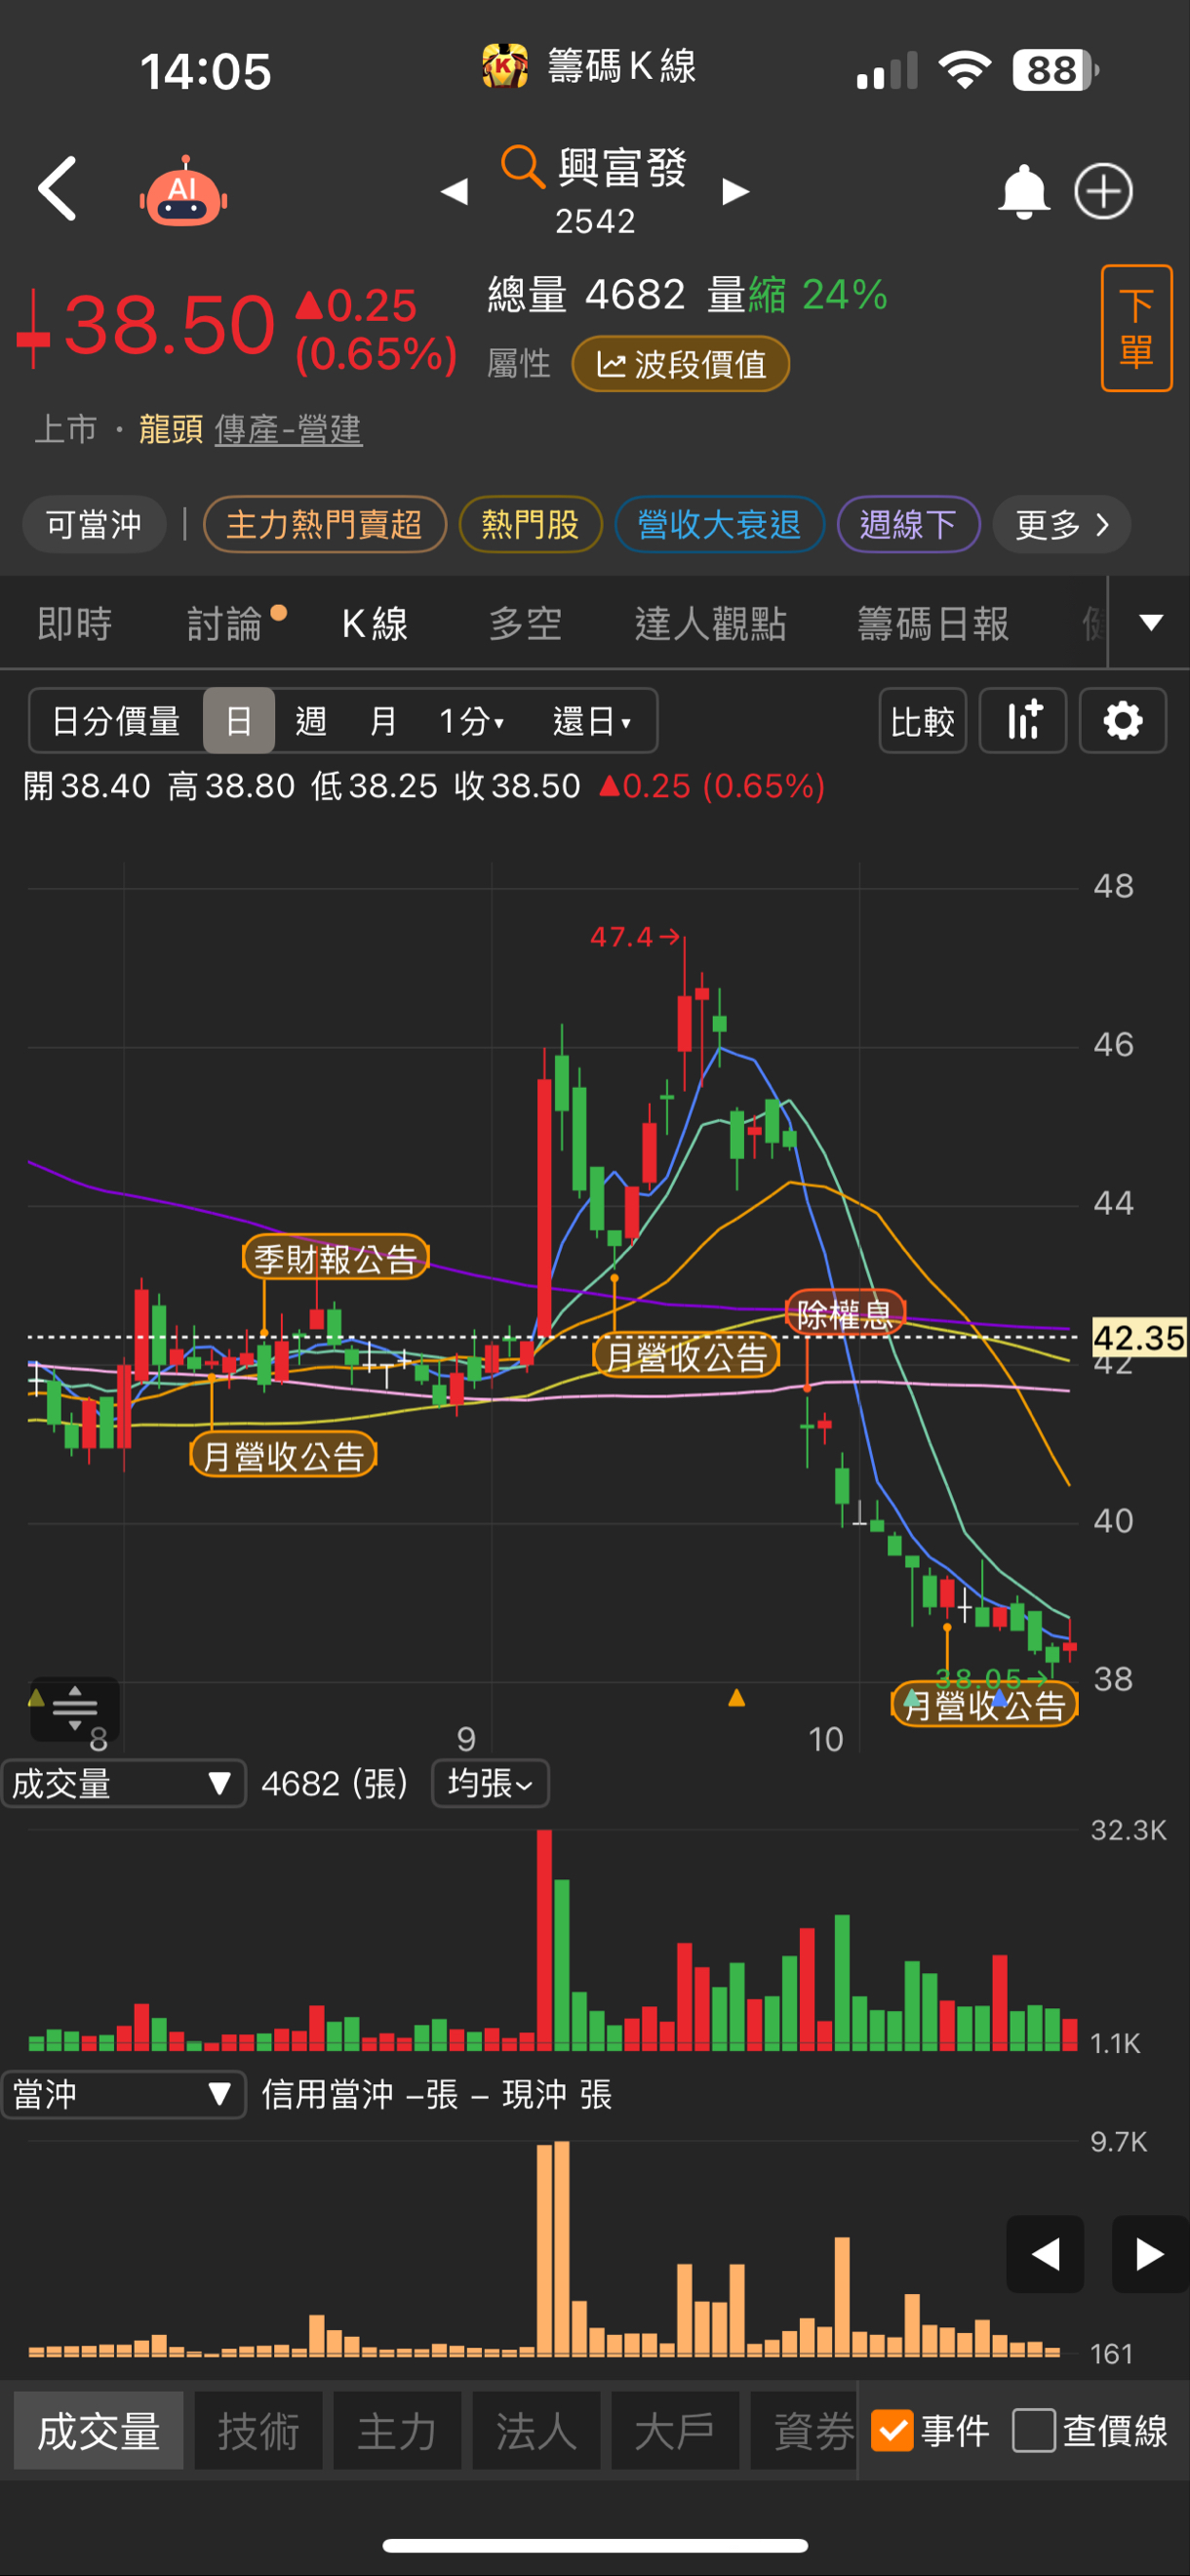Tap the orange triangle marker on time axis
Viewport: 1190px width, 2576px height.
(x=737, y=1697)
